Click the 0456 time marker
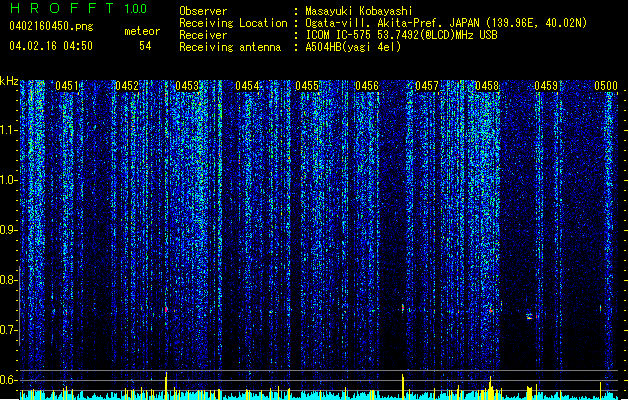 tap(367, 86)
